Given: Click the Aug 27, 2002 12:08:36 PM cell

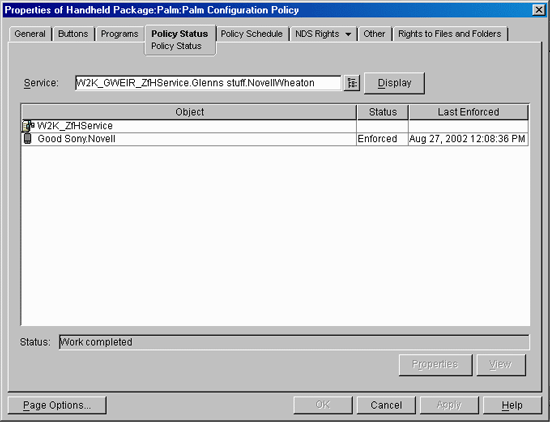Looking at the screenshot, I should pyautogui.click(x=468, y=139).
